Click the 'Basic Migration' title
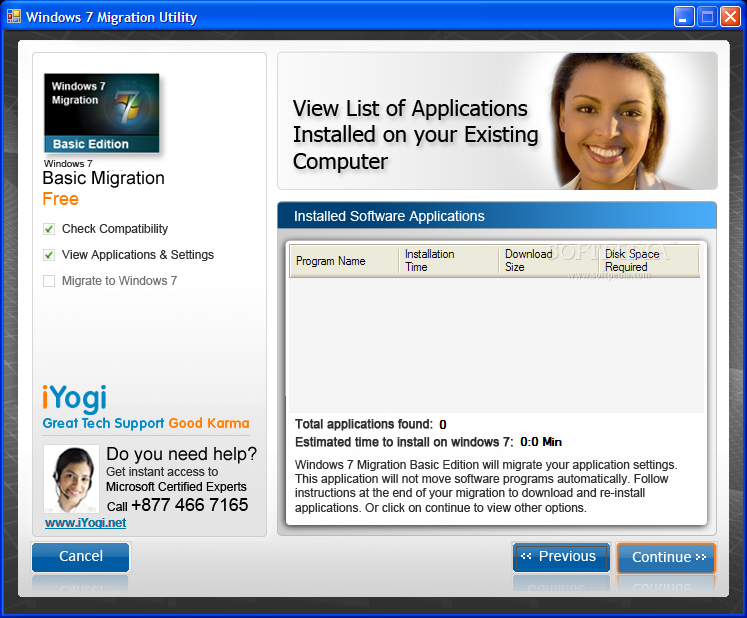The image size is (747, 618). [x=103, y=178]
